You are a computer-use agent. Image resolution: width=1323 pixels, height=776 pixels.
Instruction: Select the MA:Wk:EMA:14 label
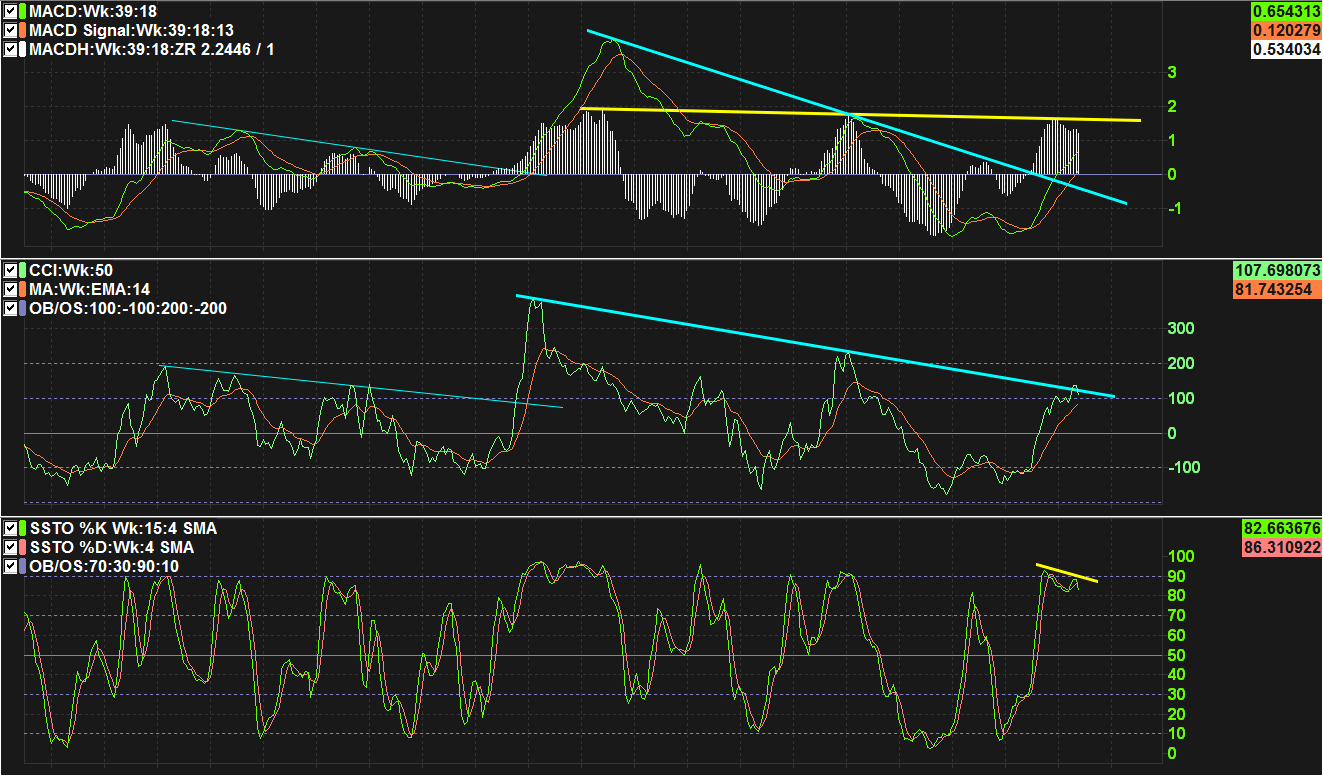pos(90,289)
